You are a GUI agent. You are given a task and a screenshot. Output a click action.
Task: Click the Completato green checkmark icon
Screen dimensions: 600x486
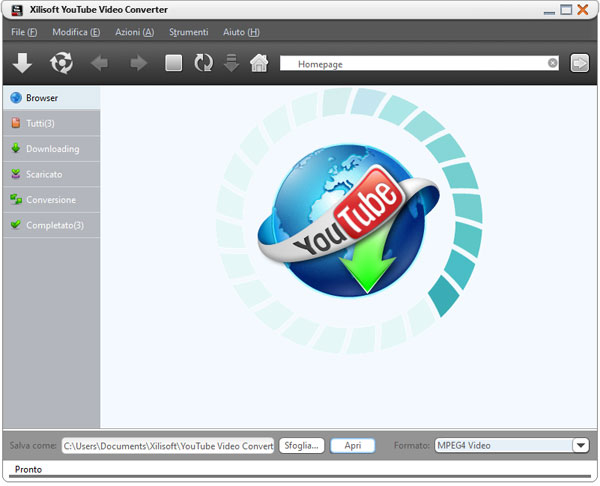tap(16, 224)
